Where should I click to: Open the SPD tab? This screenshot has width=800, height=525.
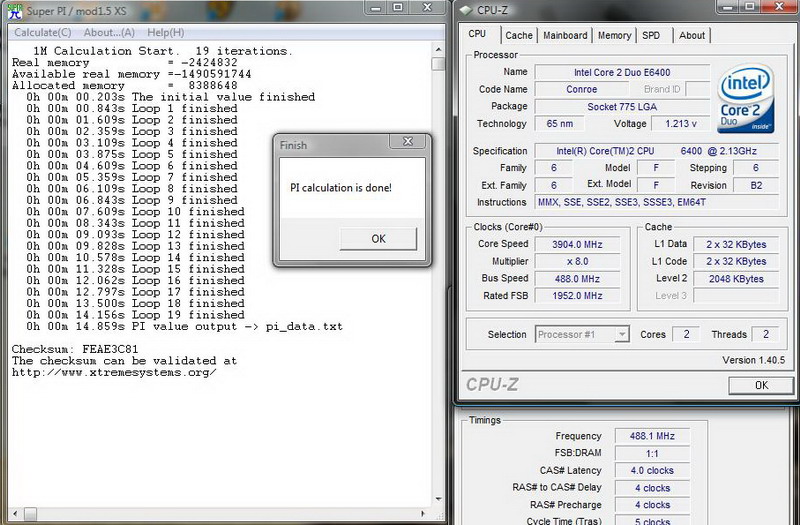coord(651,35)
